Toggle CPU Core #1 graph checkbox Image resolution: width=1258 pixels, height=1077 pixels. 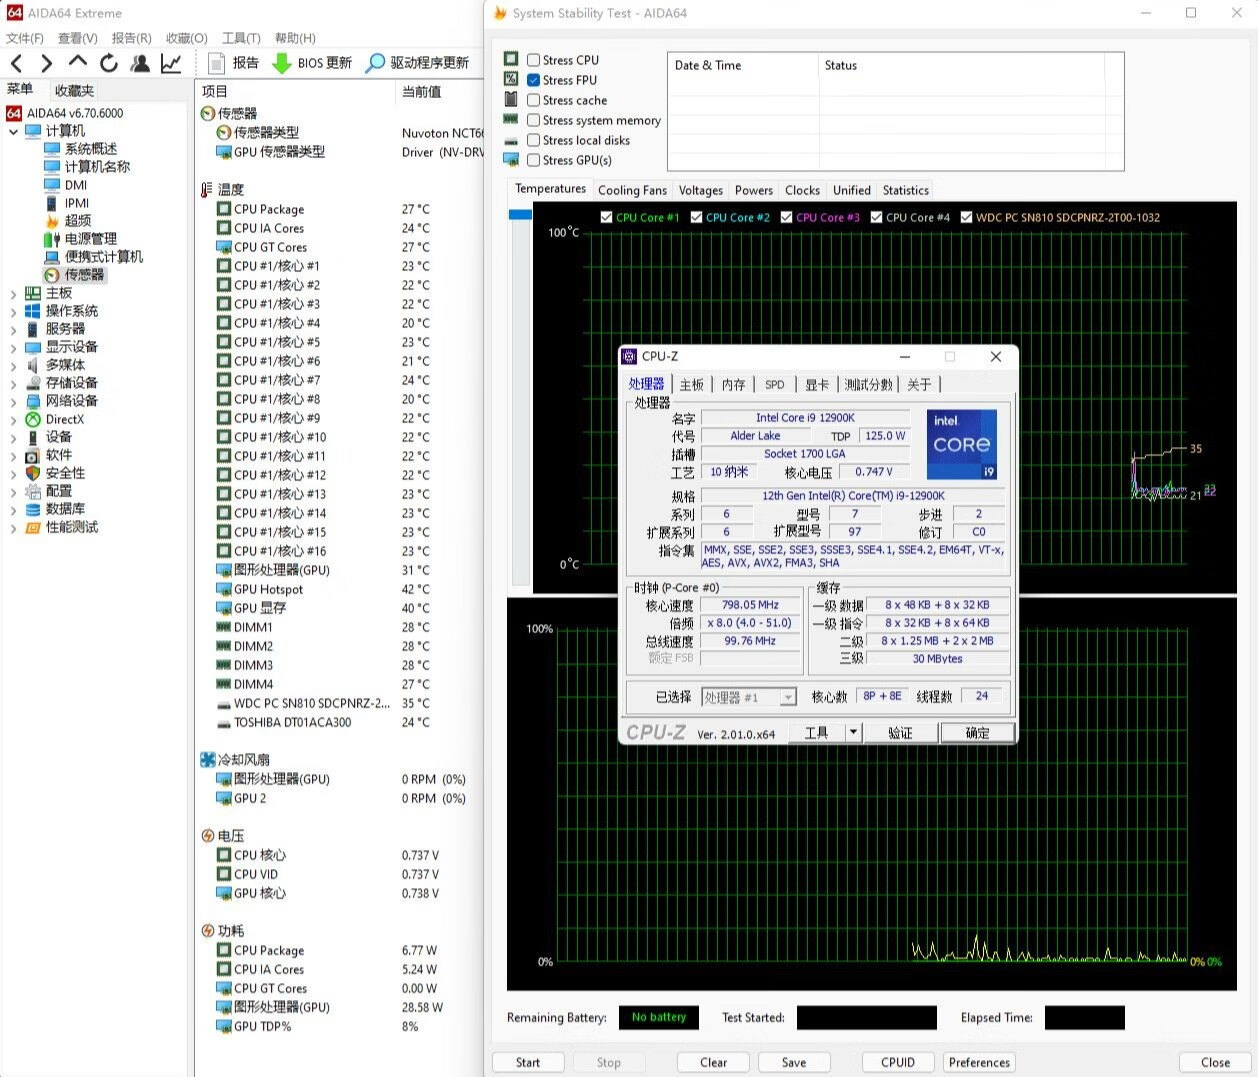(x=607, y=217)
